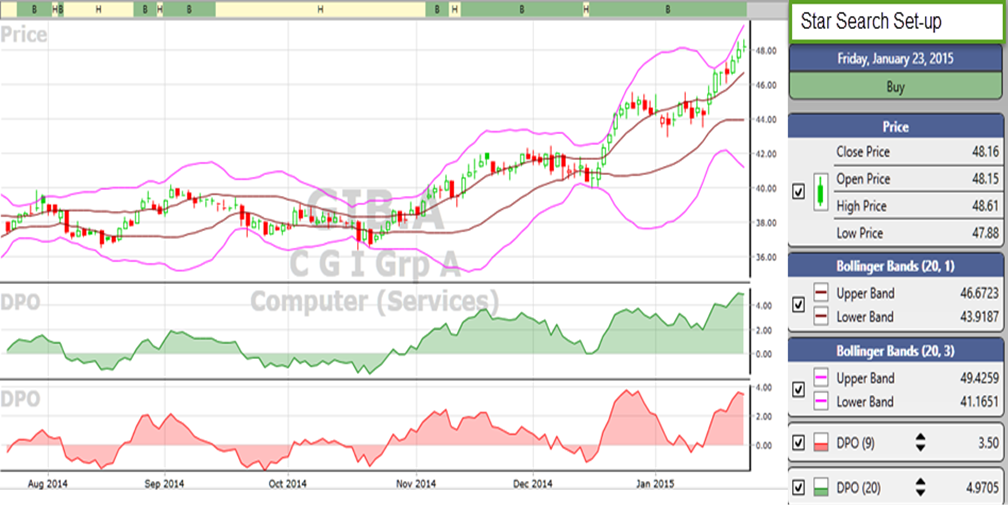
Task: Click the Friday, January 23, 2015 date bar
Action: 896,59
